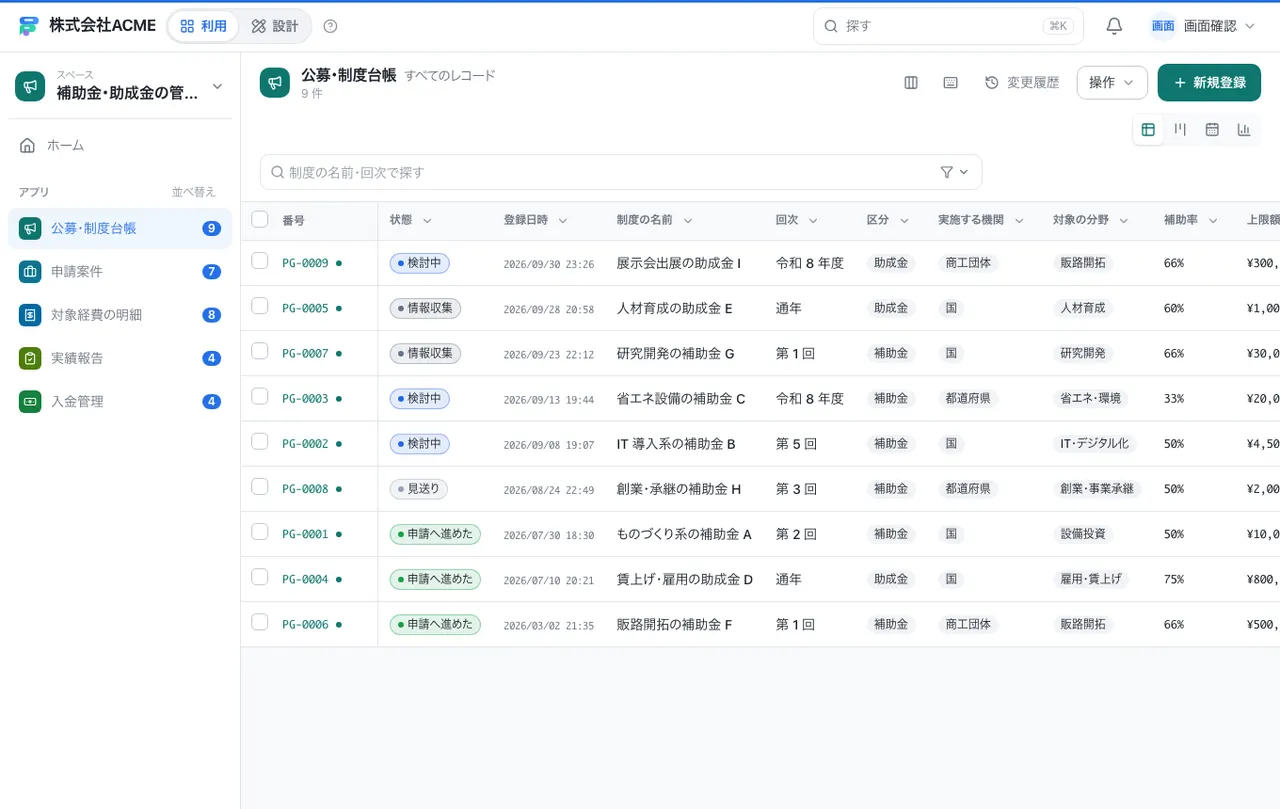Open the filter funnel icon

(954, 172)
